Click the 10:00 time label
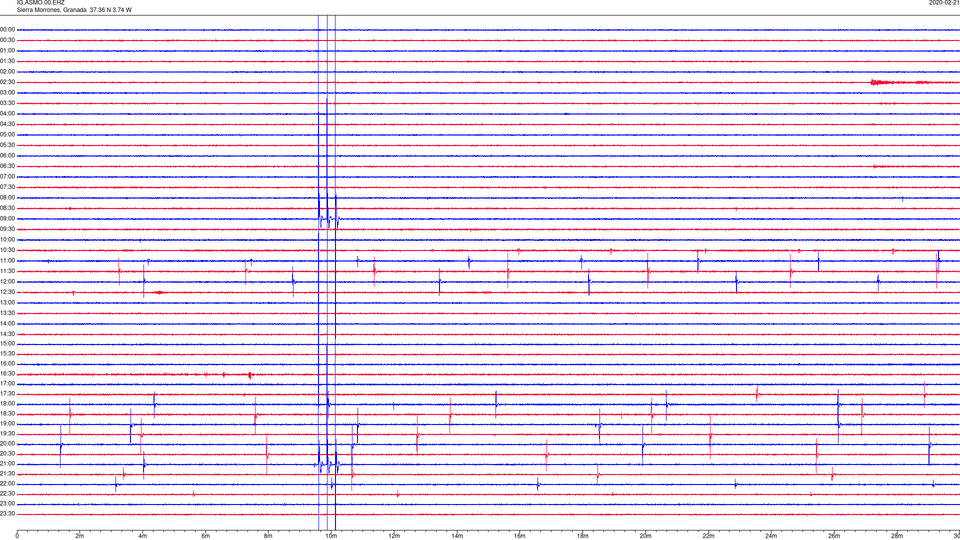The height and width of the screenshot is (540, 960). 8,239
